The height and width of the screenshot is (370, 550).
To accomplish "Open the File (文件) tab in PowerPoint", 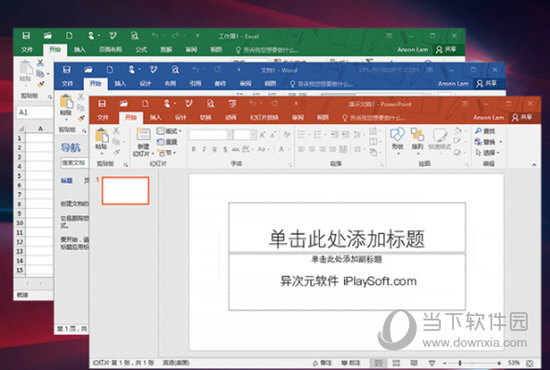I will point(103,117).
